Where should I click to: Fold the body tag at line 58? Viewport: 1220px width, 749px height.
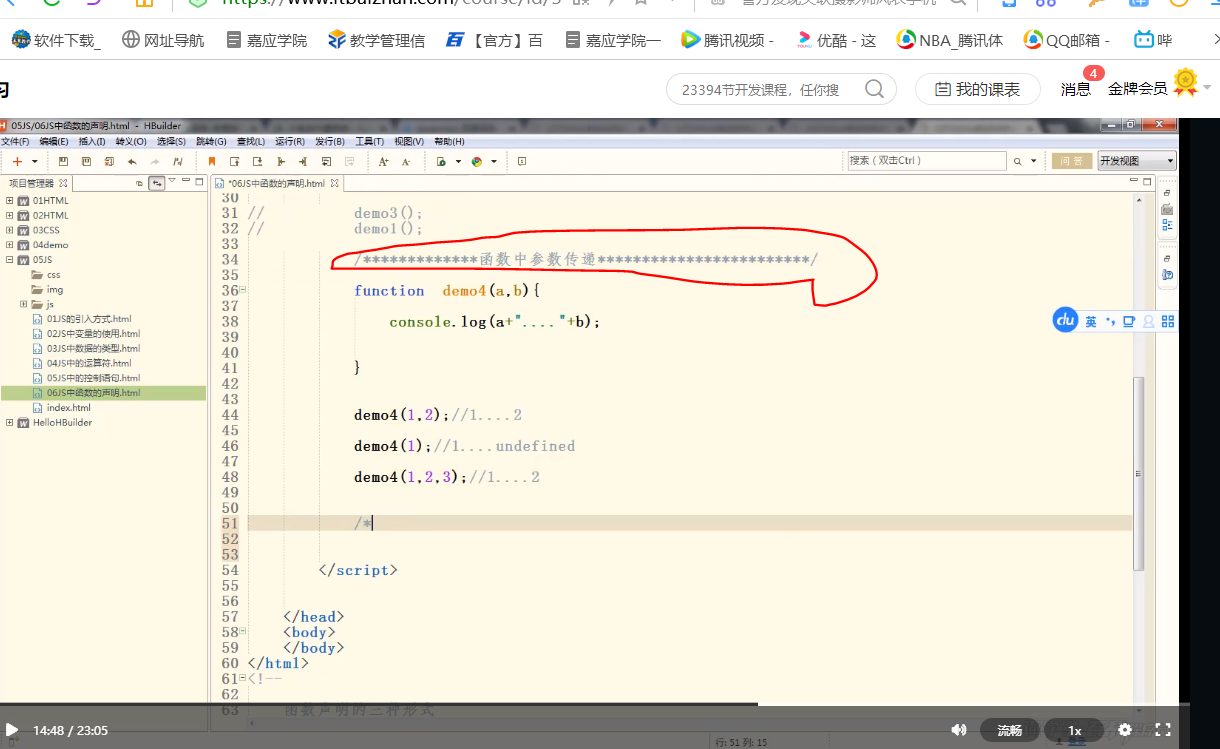pyautogui.click(x=243, y=632)
